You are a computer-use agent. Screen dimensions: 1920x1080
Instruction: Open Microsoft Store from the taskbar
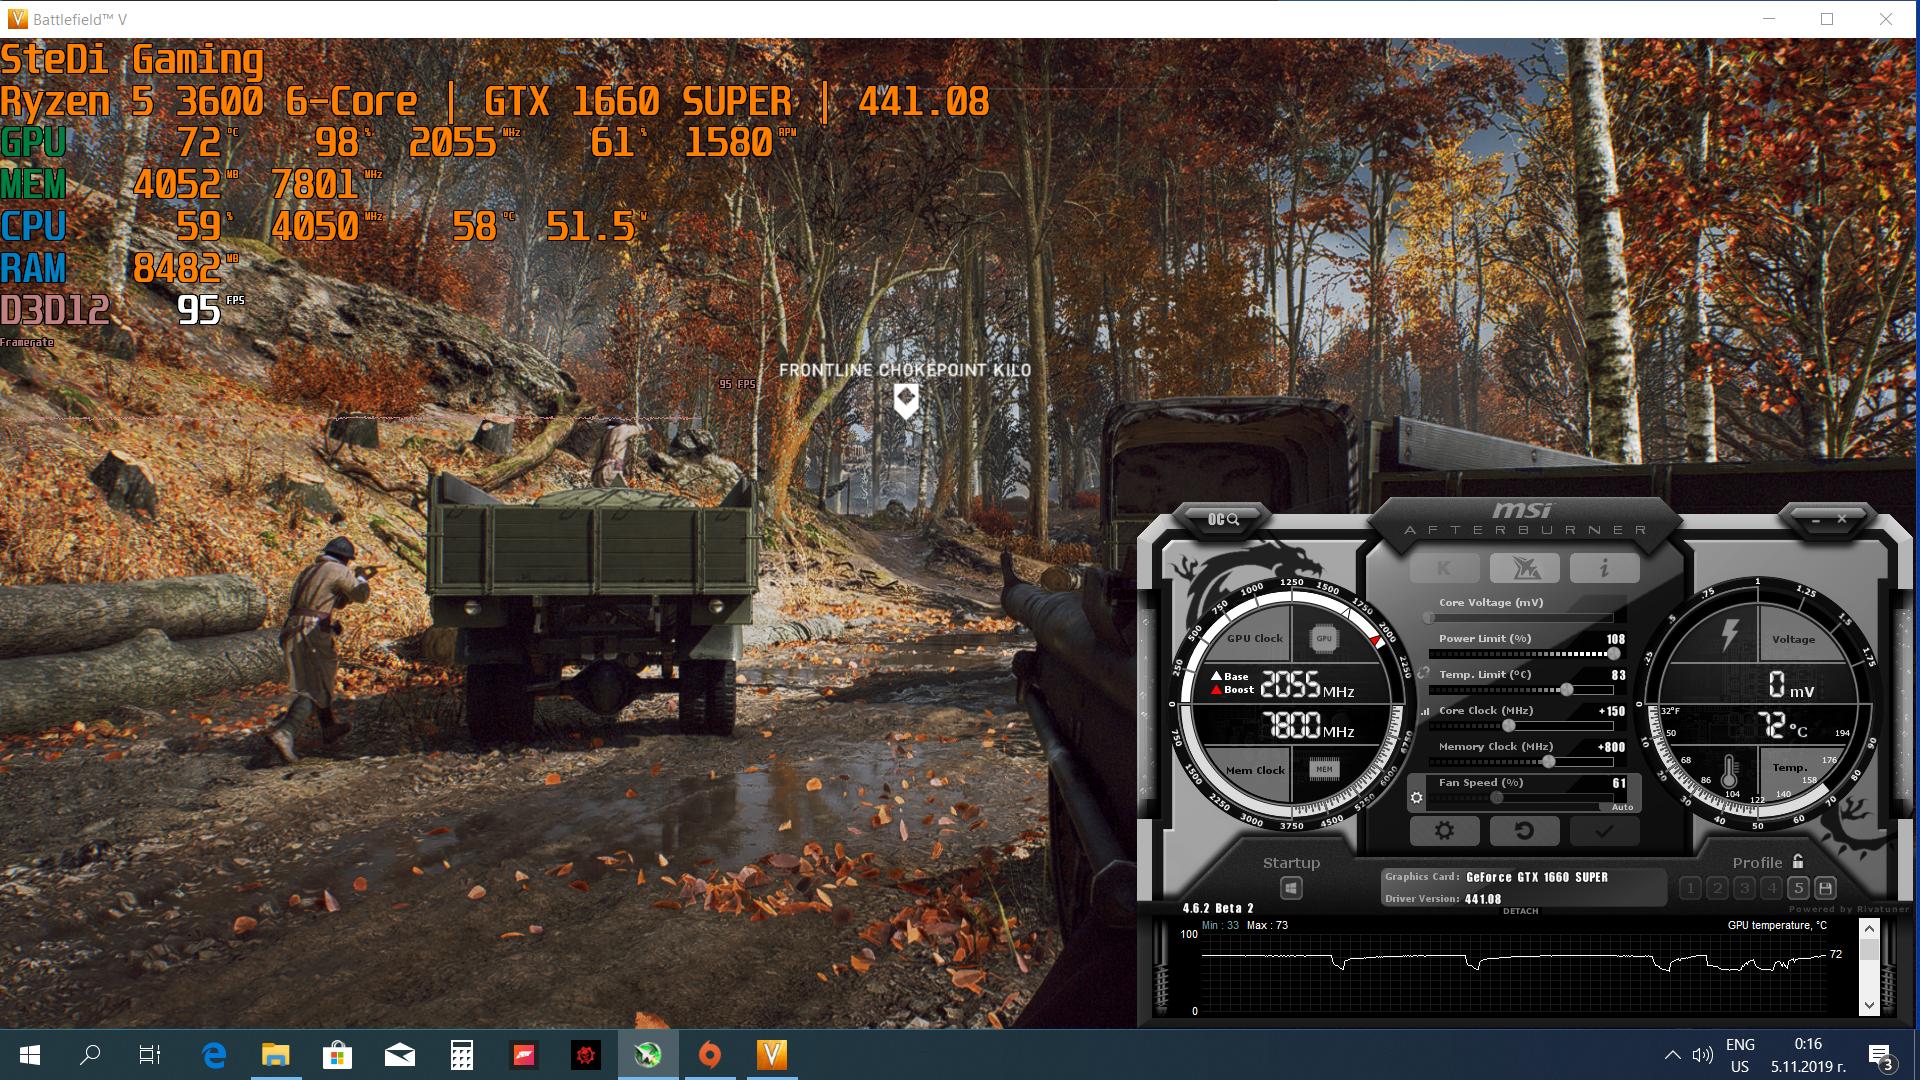coord(338,1055)
